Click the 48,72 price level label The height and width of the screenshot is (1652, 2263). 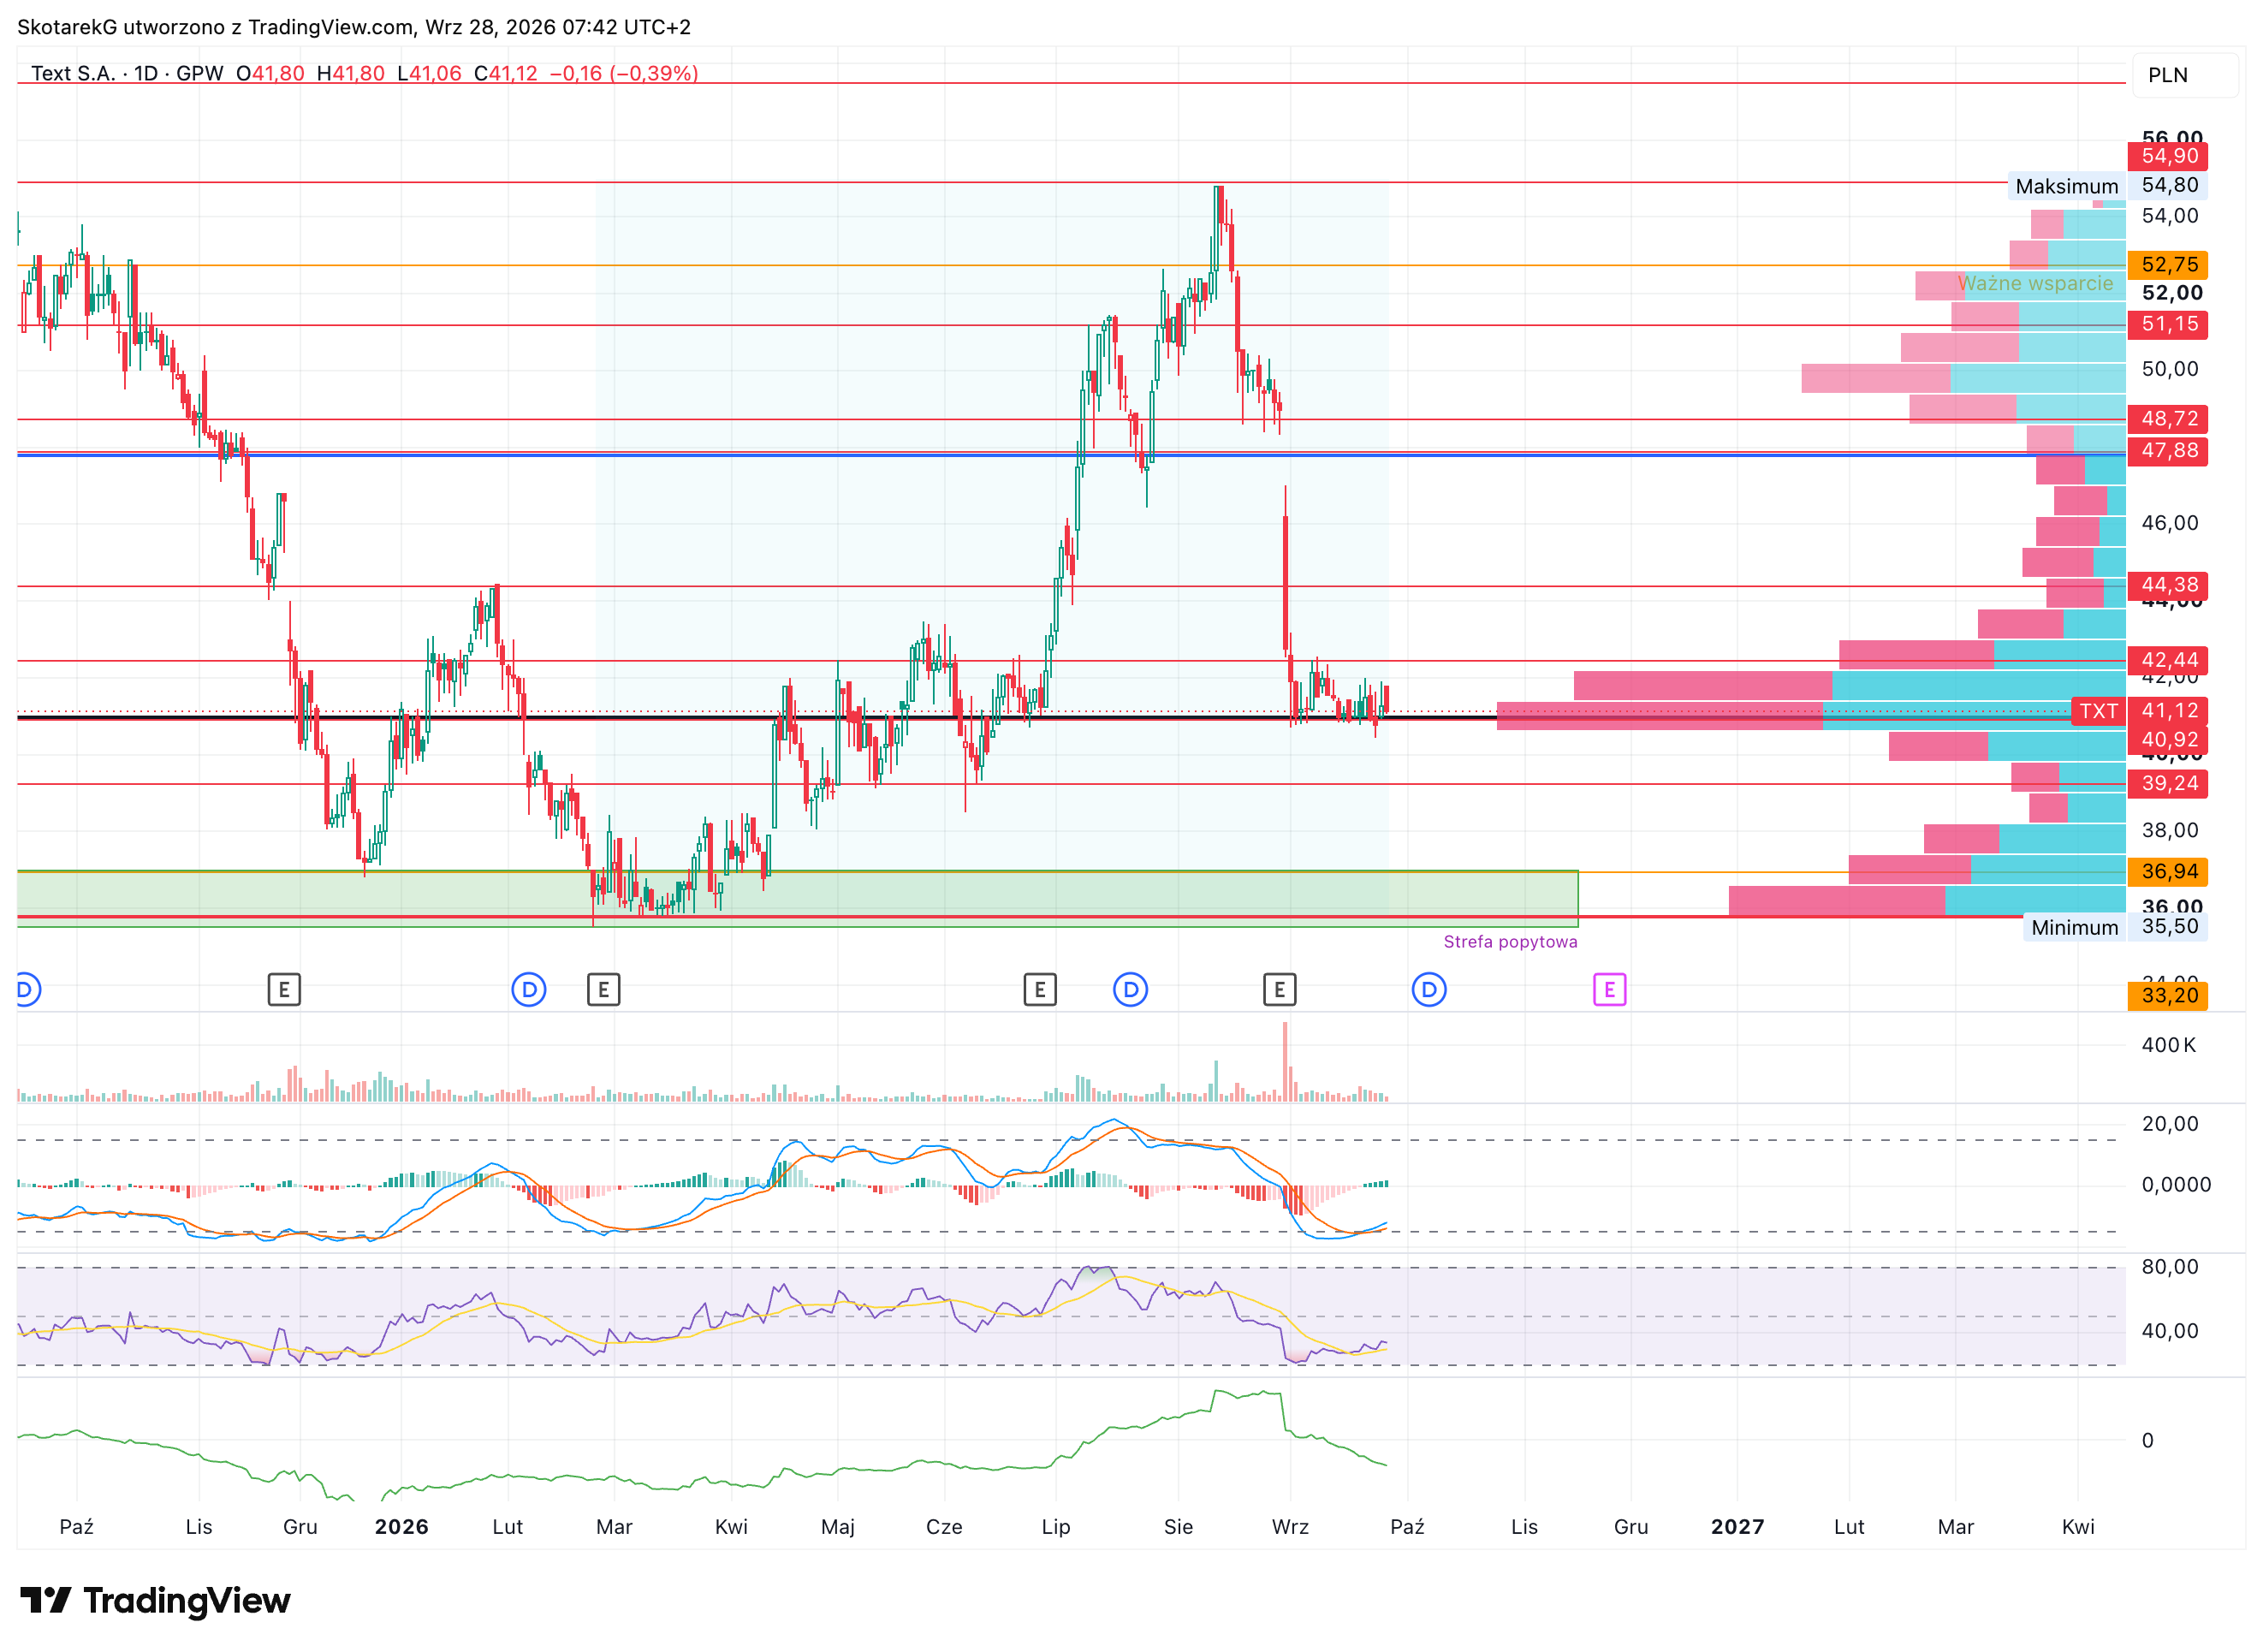coord(2167,419)
